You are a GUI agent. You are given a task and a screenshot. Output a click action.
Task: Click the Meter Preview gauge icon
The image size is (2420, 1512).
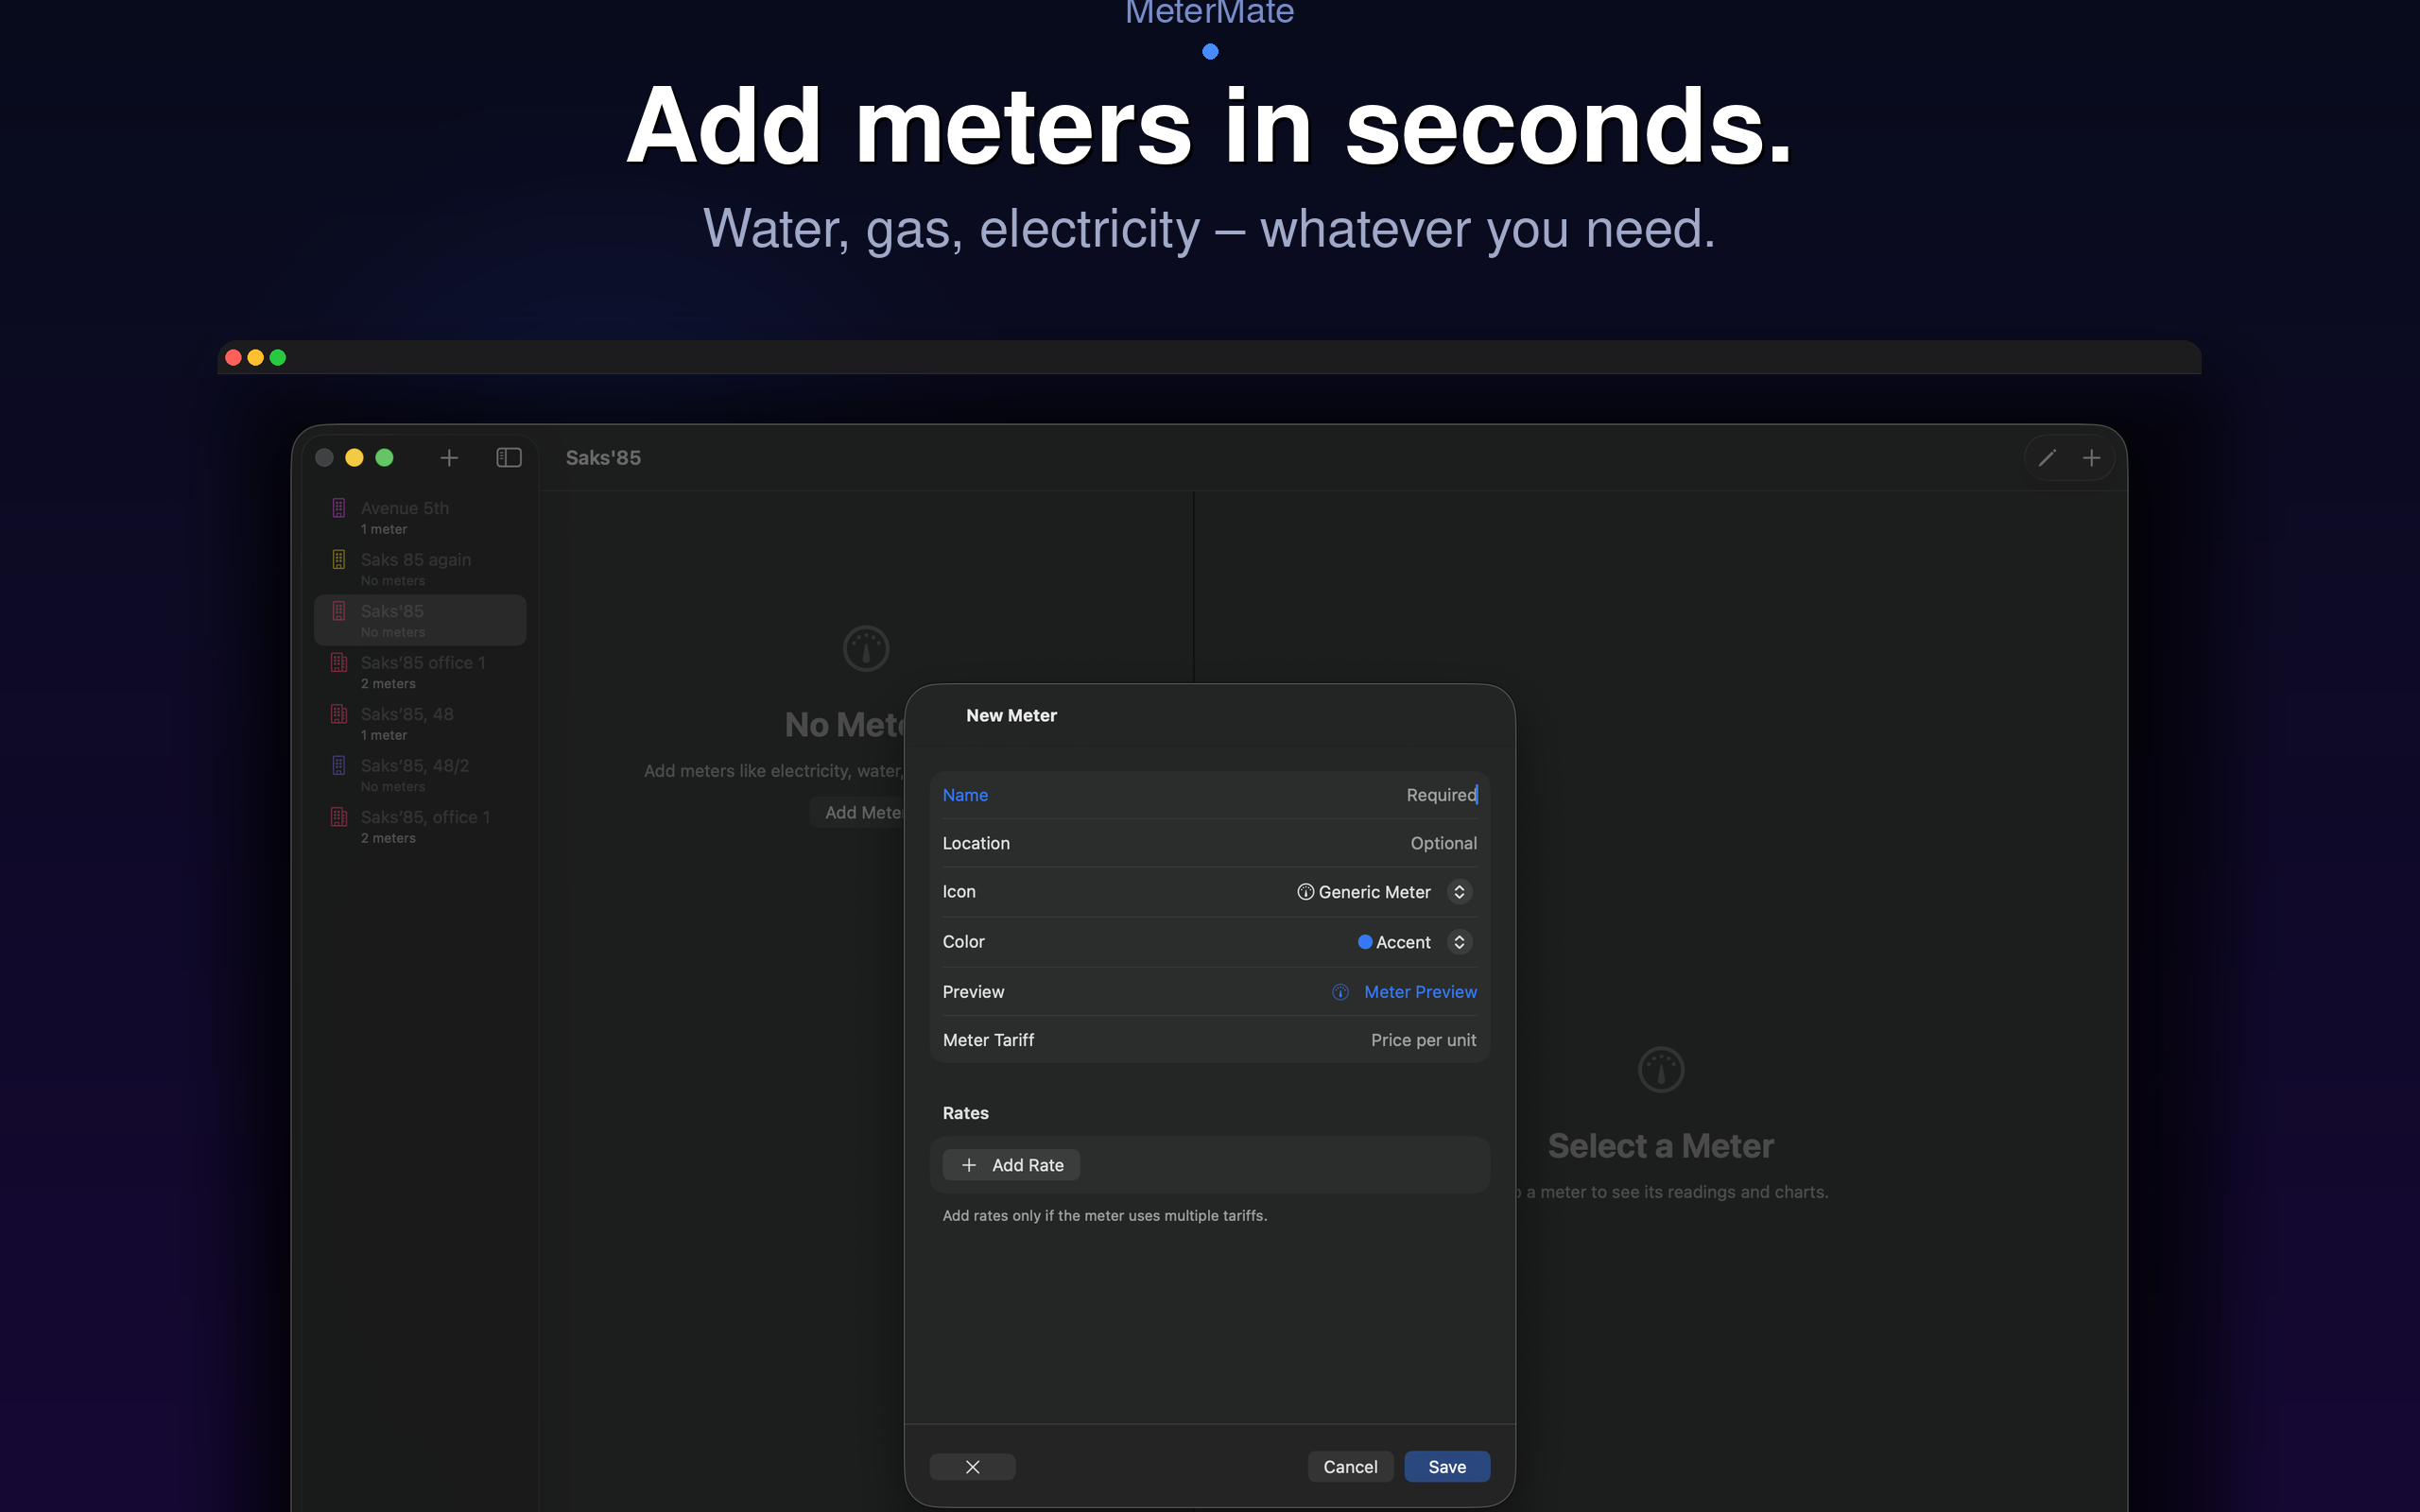pyautogui.click(x=1340, y=992)
